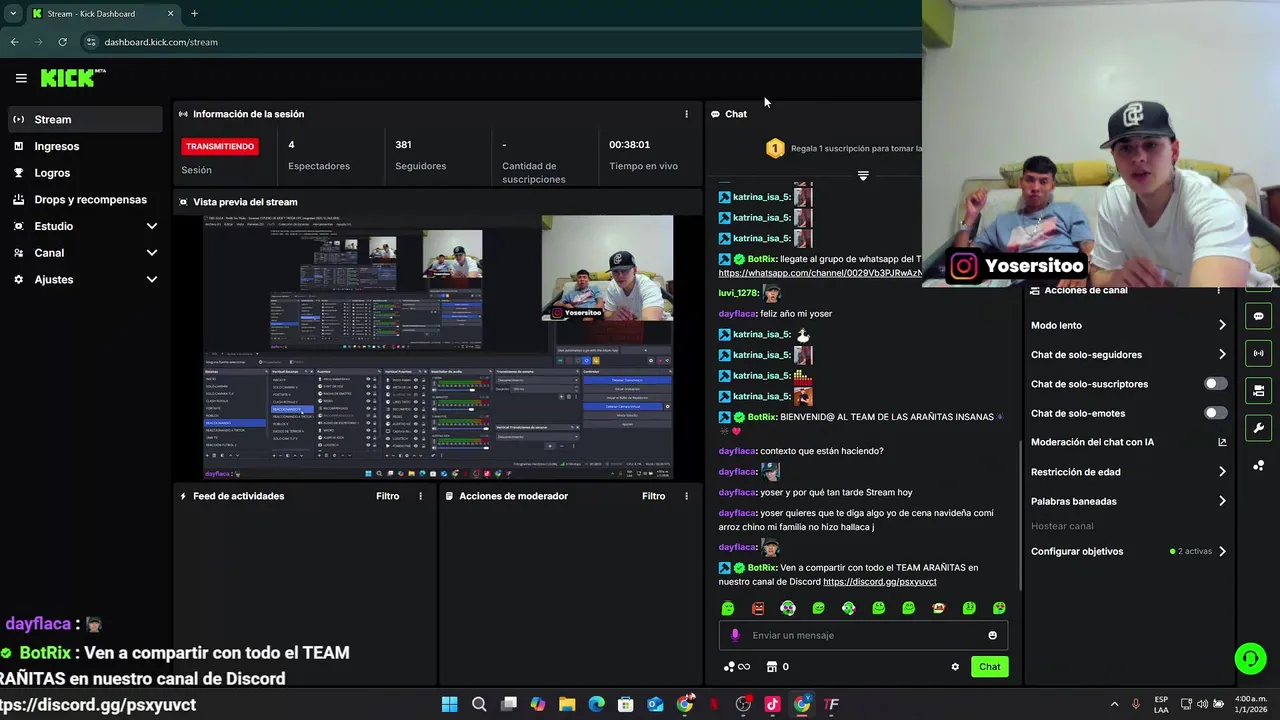Image resolution: width=1280 pixels, height=720 pixels.
Task: Expand Chat de solo-seguidores setting
Action: [x=1128, y=354]
